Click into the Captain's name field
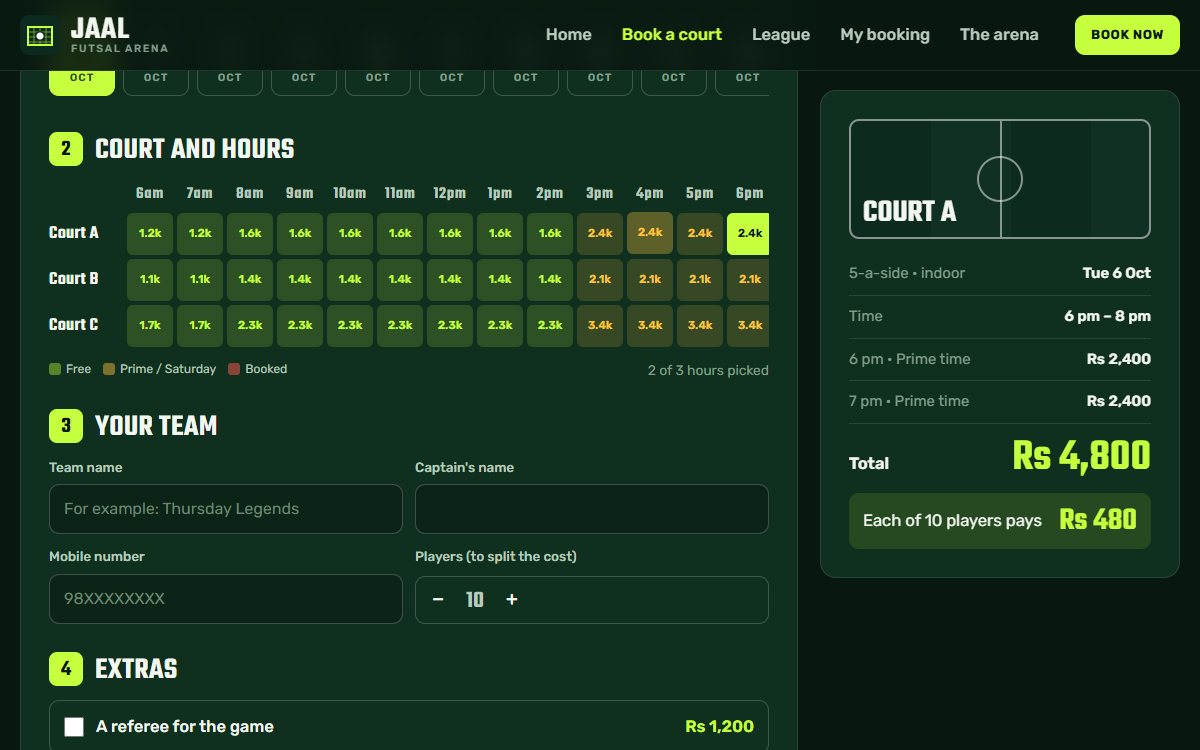This screenshot has width=1200, height=750. tap(592, 509)
